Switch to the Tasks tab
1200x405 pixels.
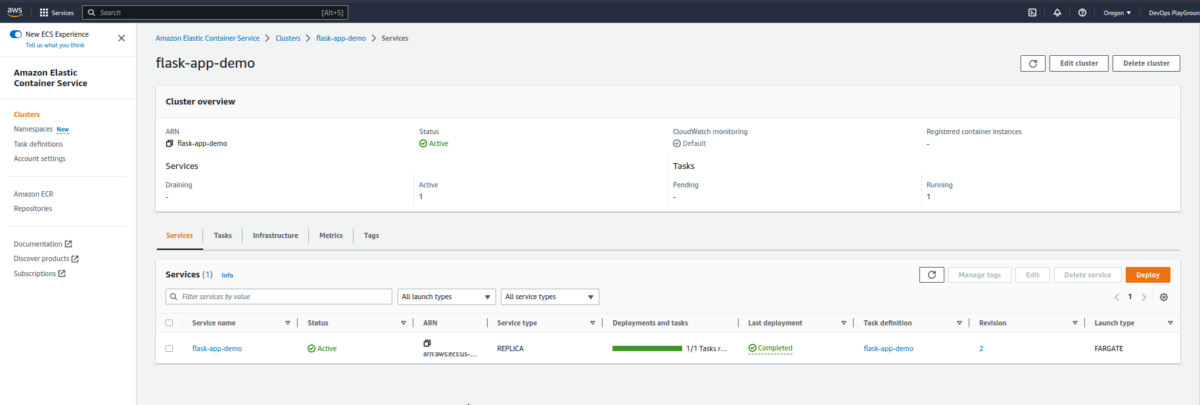pyautogui.click(x=223, y=236)
